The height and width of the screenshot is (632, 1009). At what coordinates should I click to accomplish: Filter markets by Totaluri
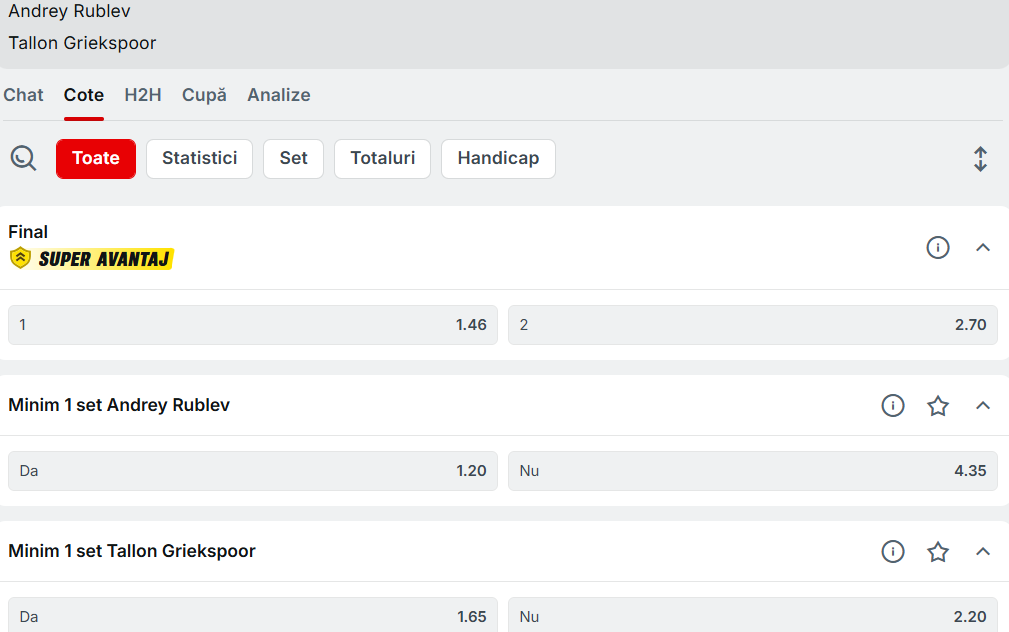click(382, 159)
